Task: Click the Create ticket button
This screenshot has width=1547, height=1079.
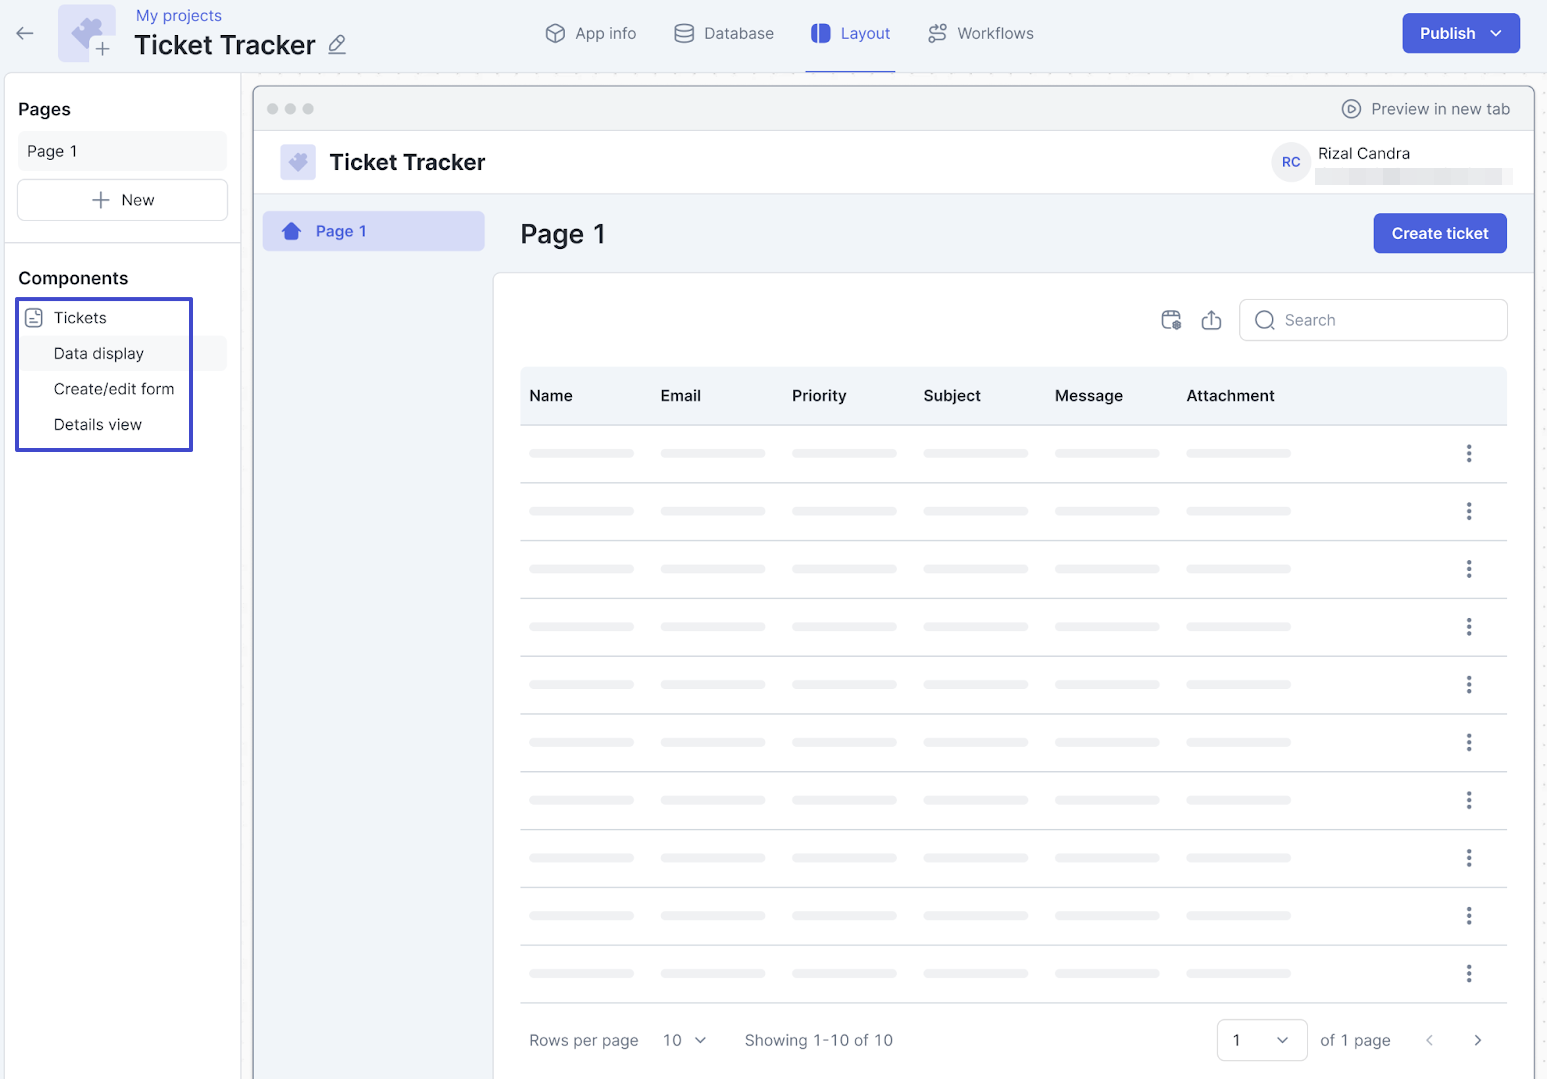Action: [x=1439, y=233]
